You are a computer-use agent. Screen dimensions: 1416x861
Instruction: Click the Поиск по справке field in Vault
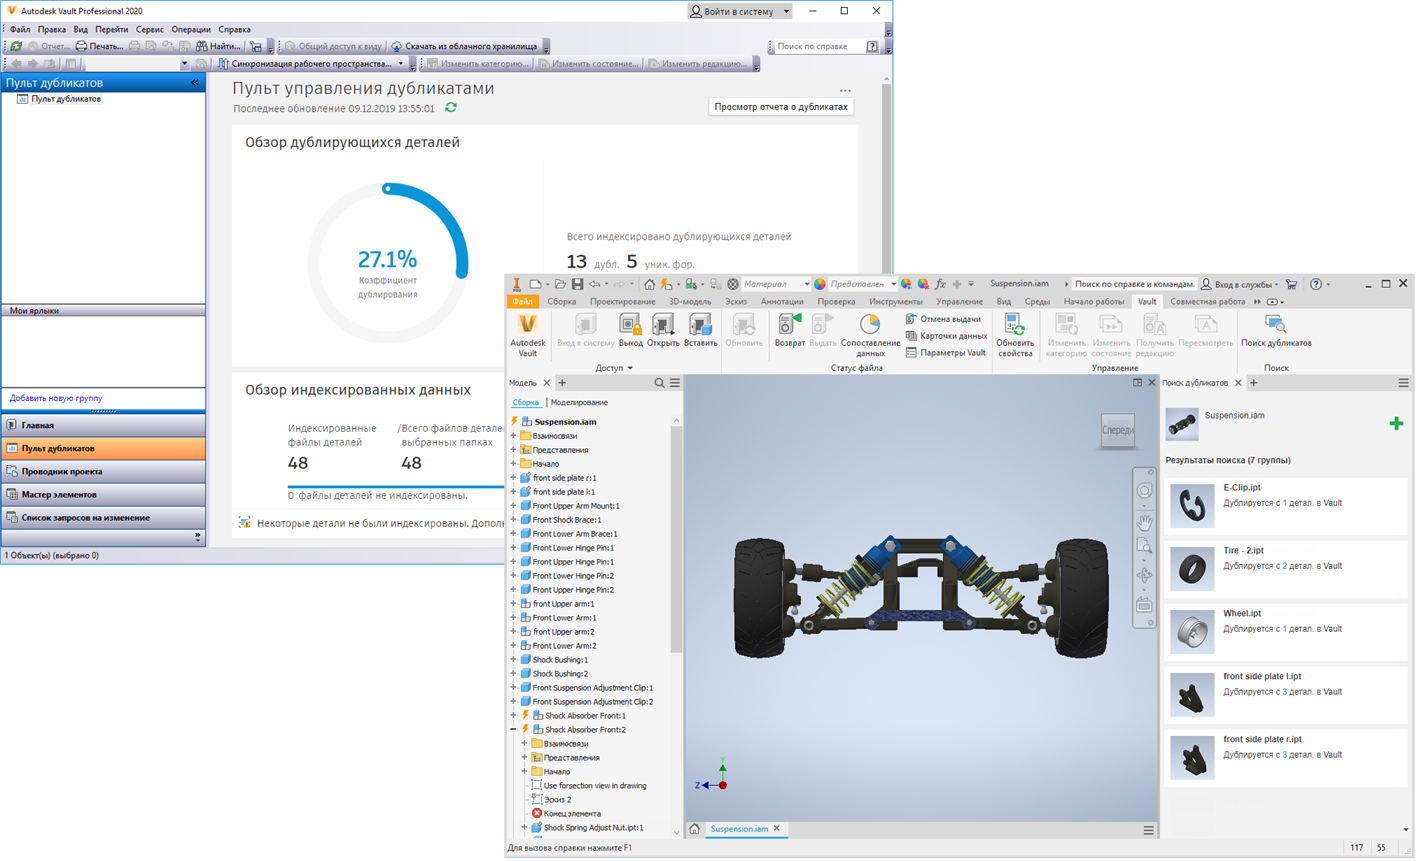pos(820,46)
